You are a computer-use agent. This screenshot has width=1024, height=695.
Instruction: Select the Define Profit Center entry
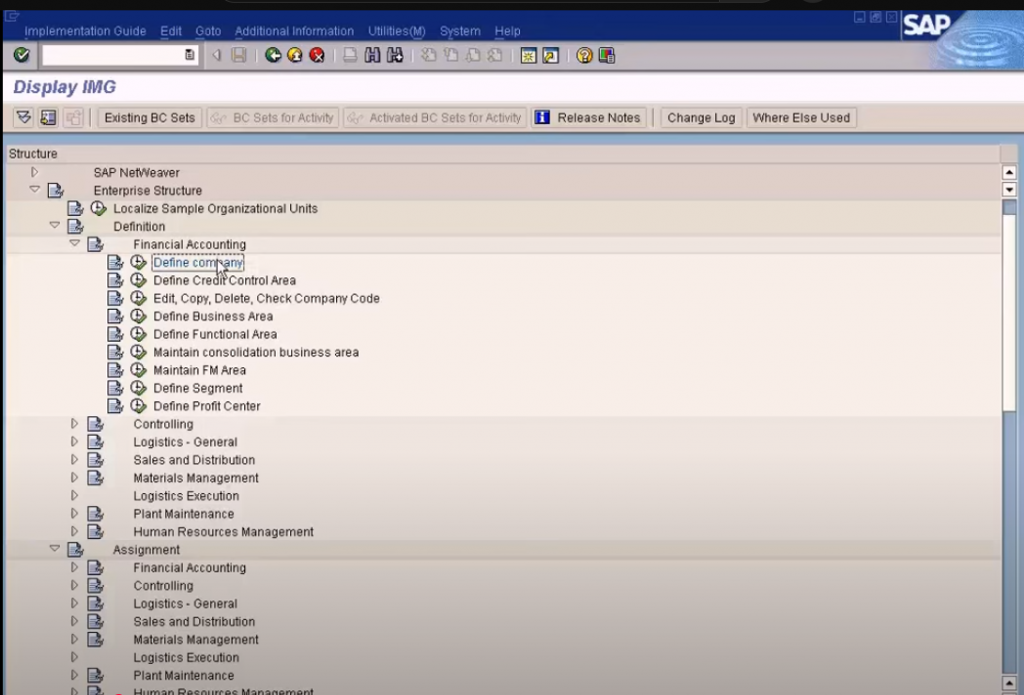coord(207,406)
